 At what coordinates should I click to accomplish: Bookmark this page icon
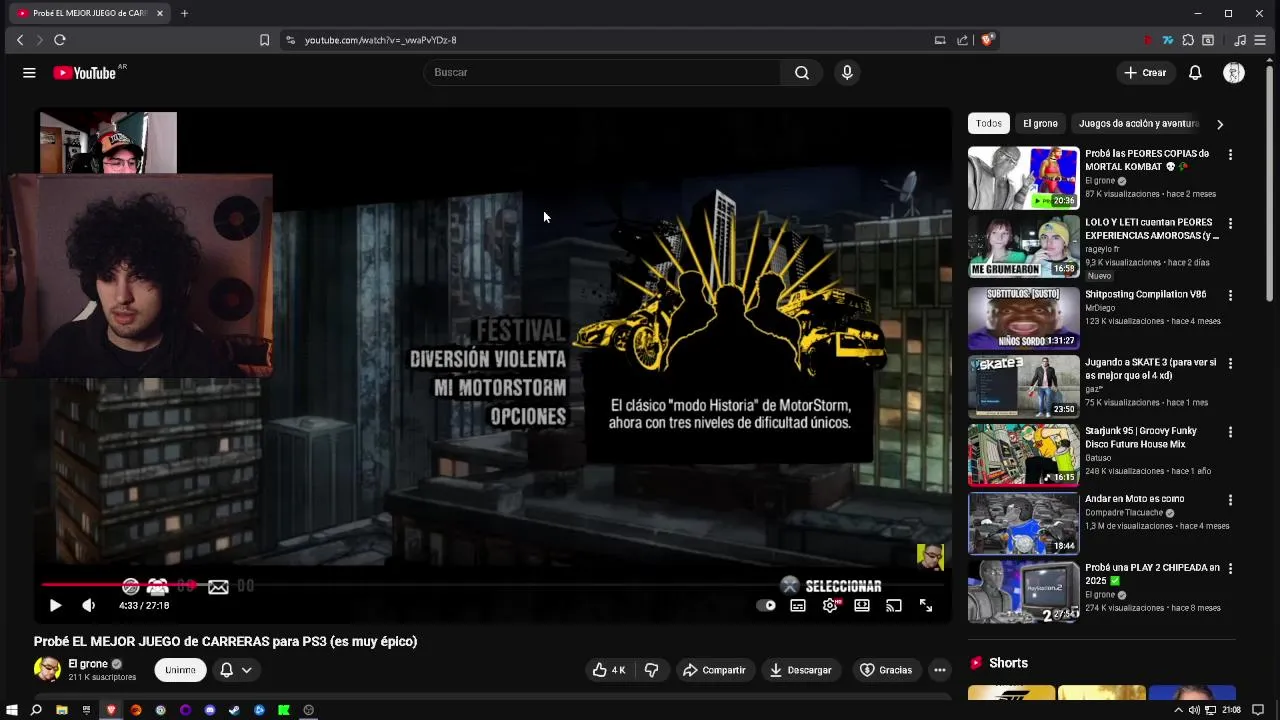[x=264, y=40]
